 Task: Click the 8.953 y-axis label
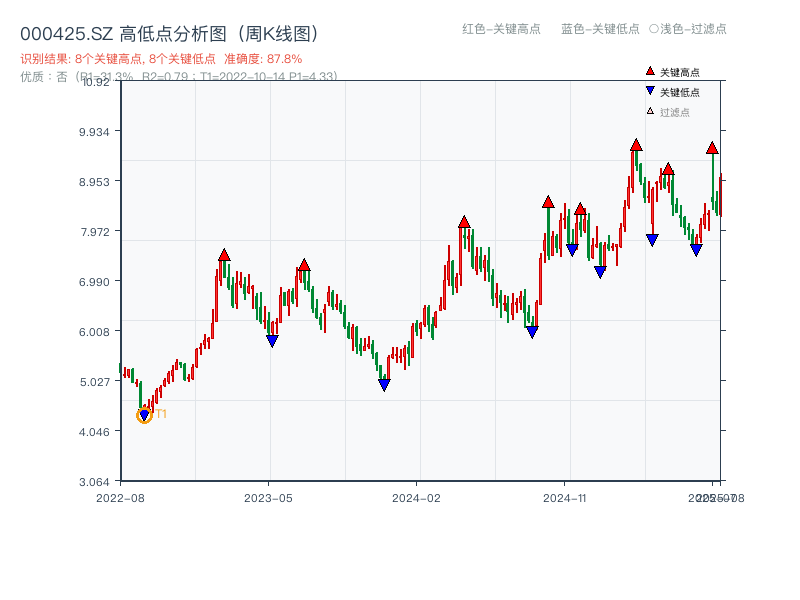(x=94, y=182)
